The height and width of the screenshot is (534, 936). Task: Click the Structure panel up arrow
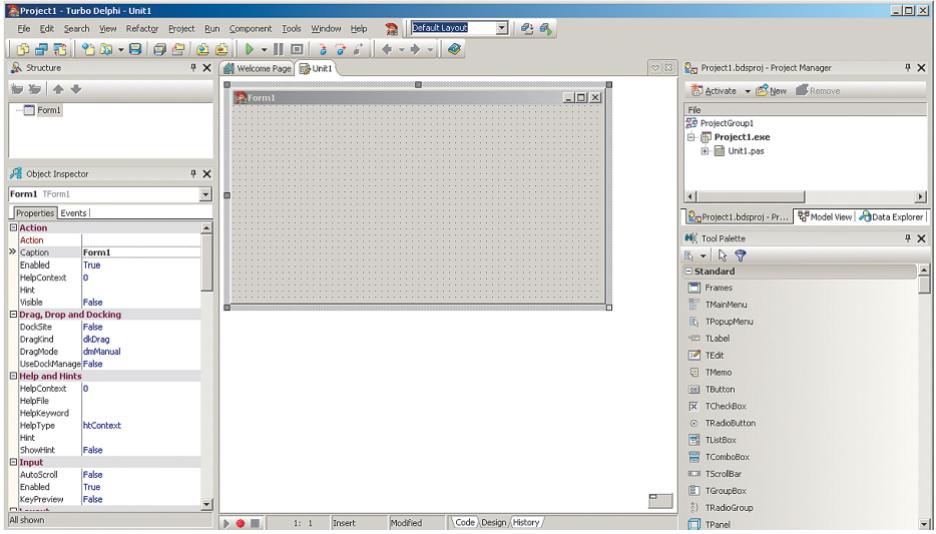(x=58, y=89)
